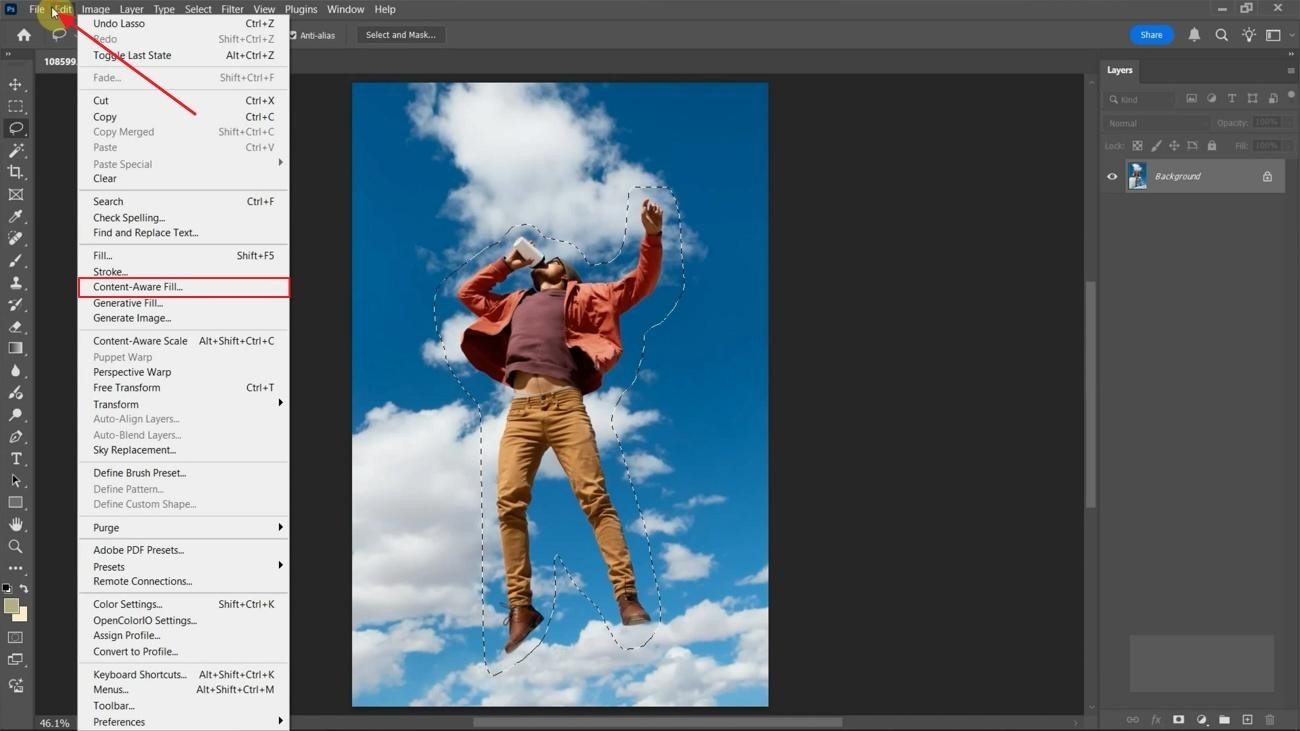Open the Filter menu
This screenshot has height=731, width=1300.
(x=232, y=9)
